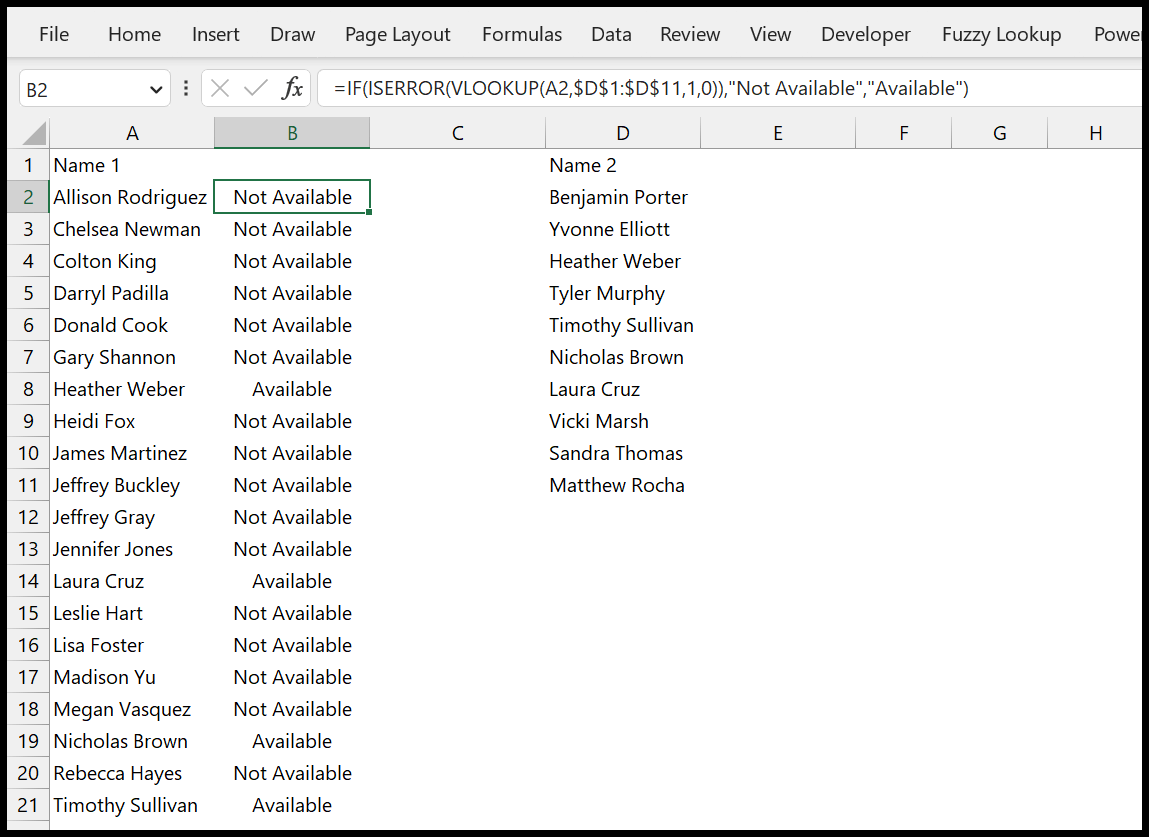Image resolution: width=1149 pixels, height=837 pixels.
Task: Select column D header
Action: tap(623, 133)
